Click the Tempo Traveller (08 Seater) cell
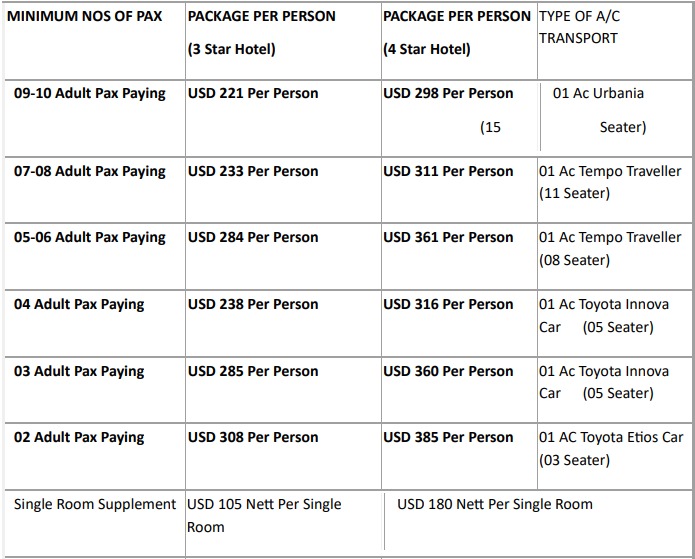 (610, 248)
